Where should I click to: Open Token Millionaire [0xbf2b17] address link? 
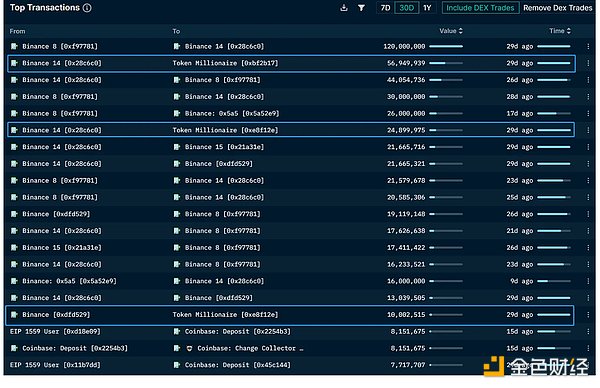(x=225, y=63)
